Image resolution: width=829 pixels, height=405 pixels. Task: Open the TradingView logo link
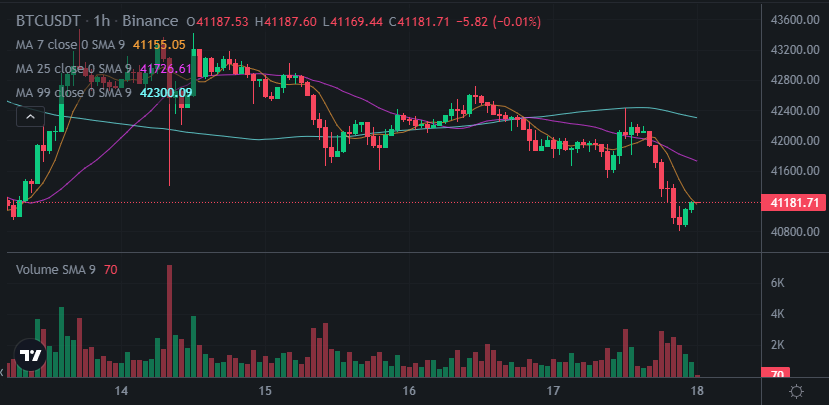pyautogui.click(x=29, y=355)
